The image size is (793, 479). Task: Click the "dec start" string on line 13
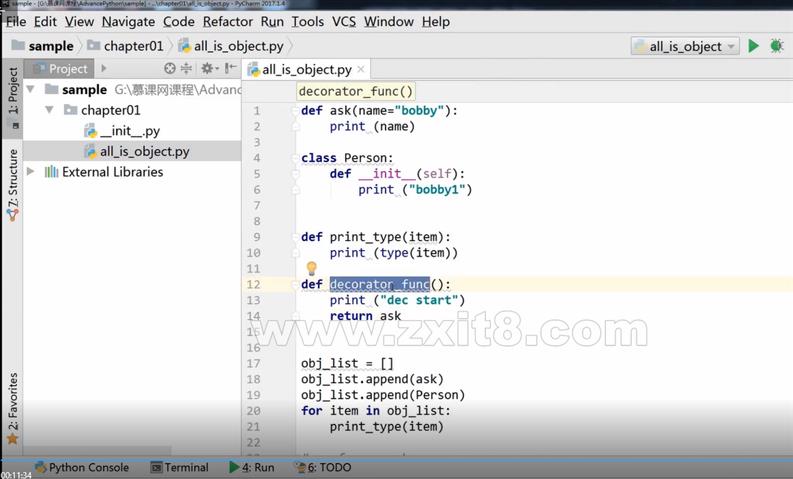click(x=419, y=300)
